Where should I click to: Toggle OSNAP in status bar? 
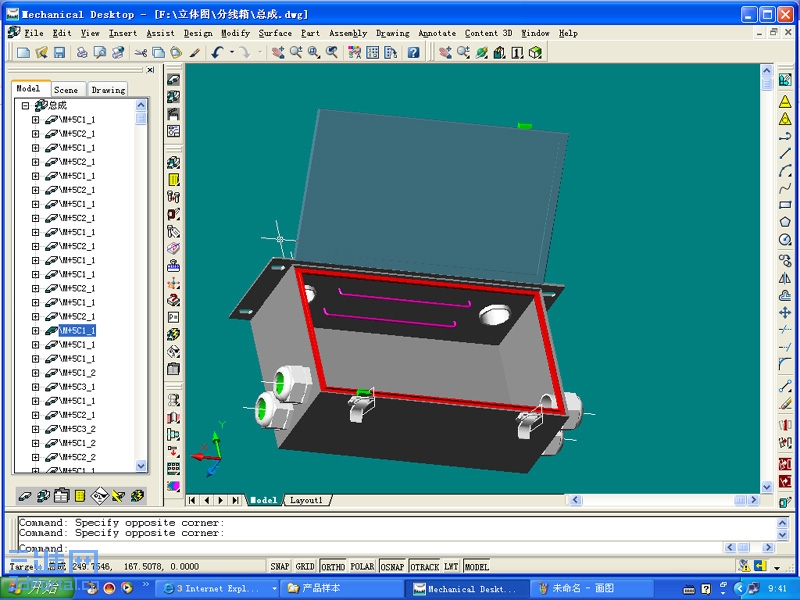coord(392,566)
